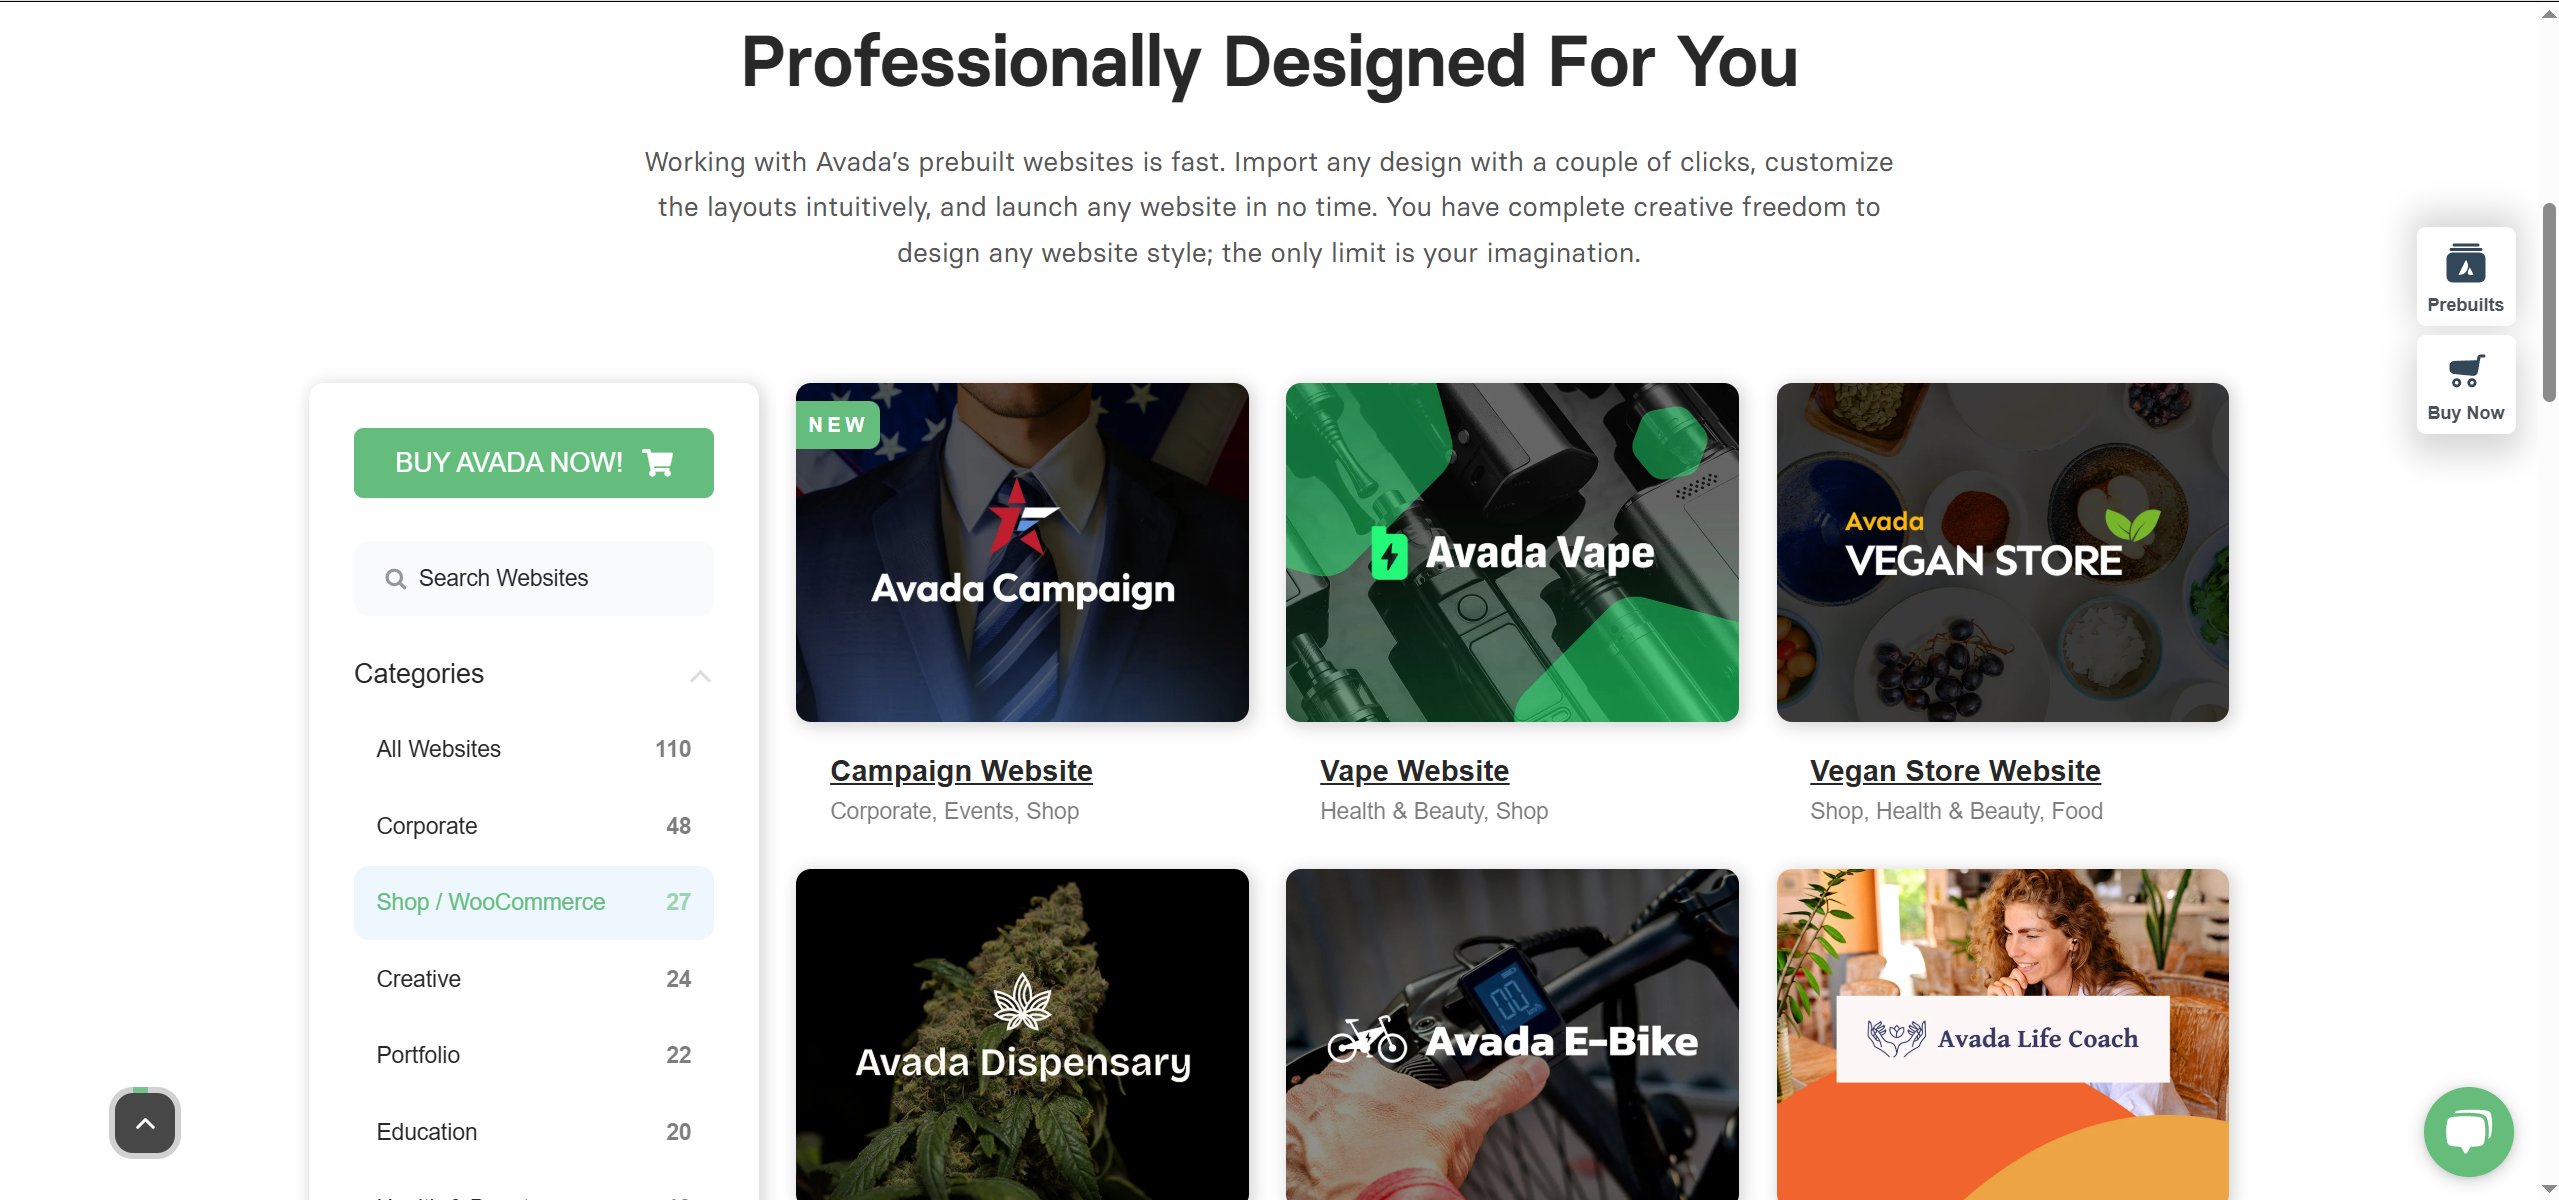Collapse the Categories section chevron
The image size is (2559, 1200).
700,676
